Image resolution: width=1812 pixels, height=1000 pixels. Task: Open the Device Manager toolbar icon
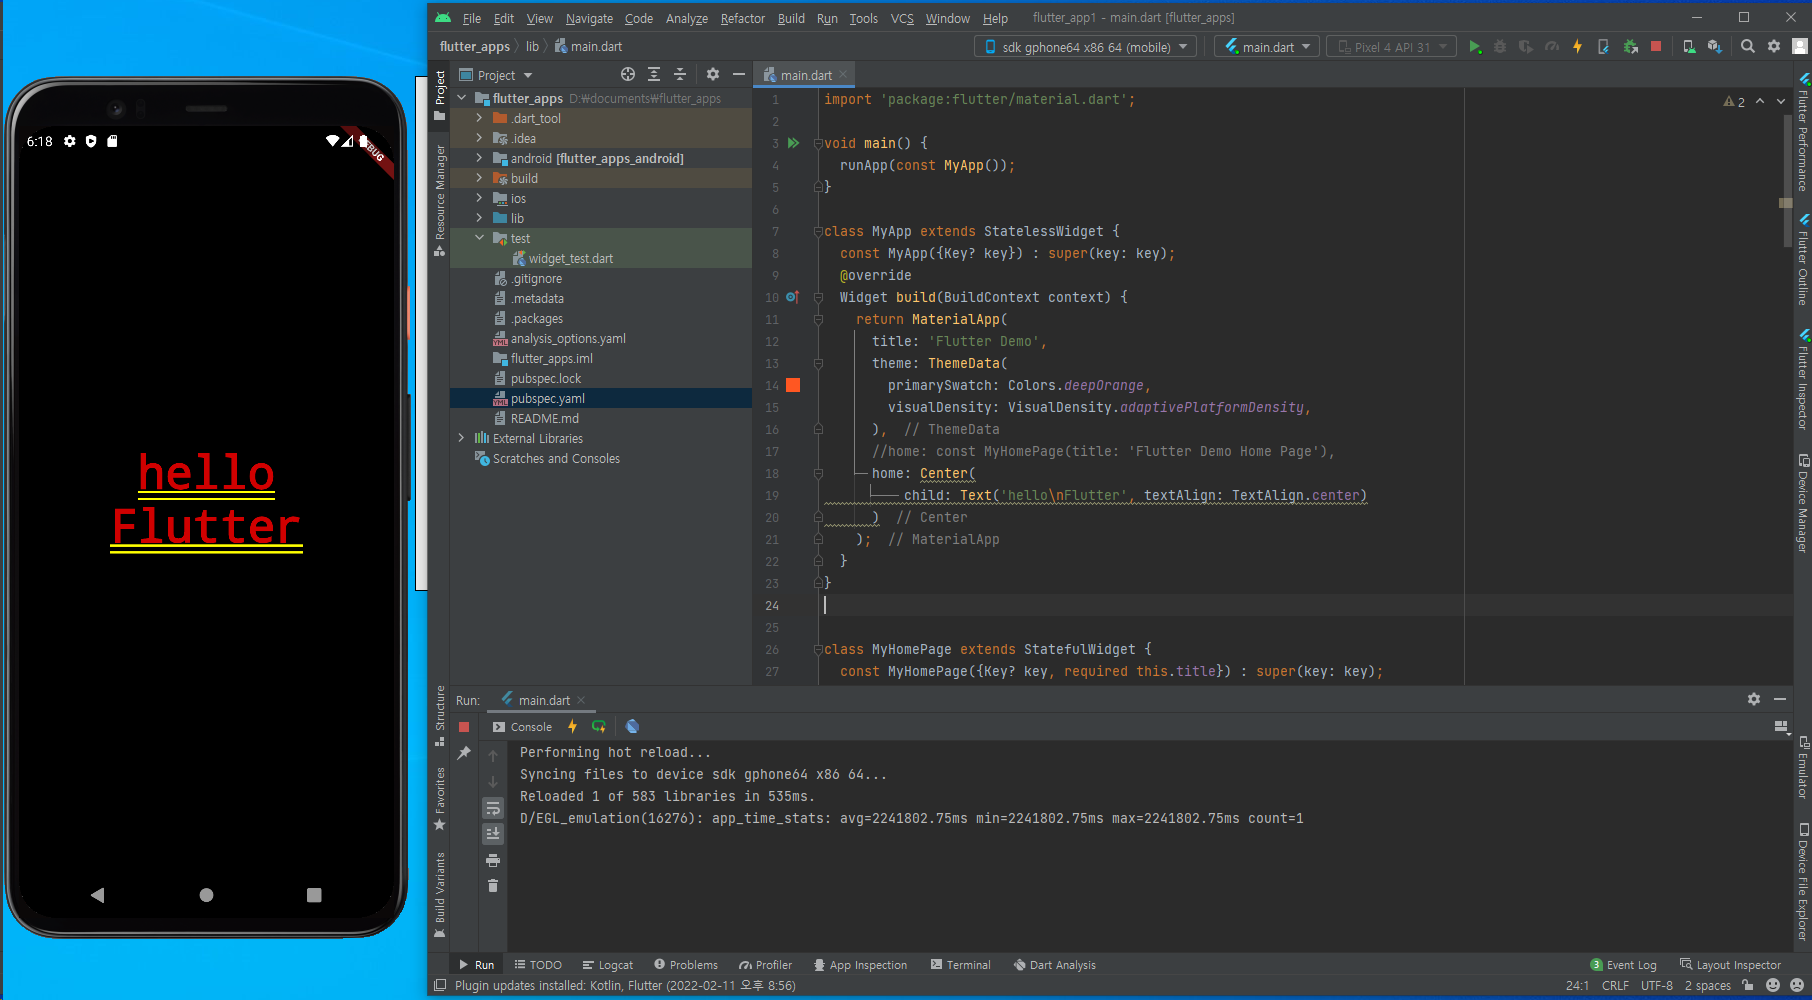pyautogui.click(x=1689, y=47)
